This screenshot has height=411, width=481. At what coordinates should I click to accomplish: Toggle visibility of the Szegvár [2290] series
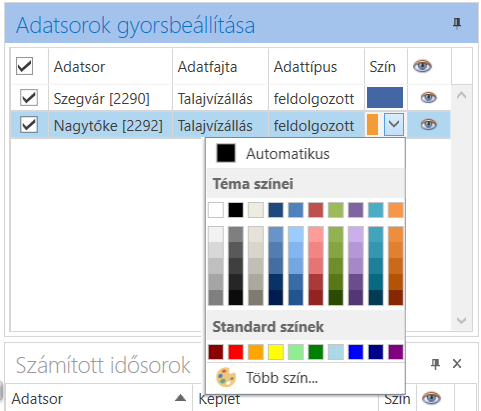pyautogui.click(x=428, y=98)
